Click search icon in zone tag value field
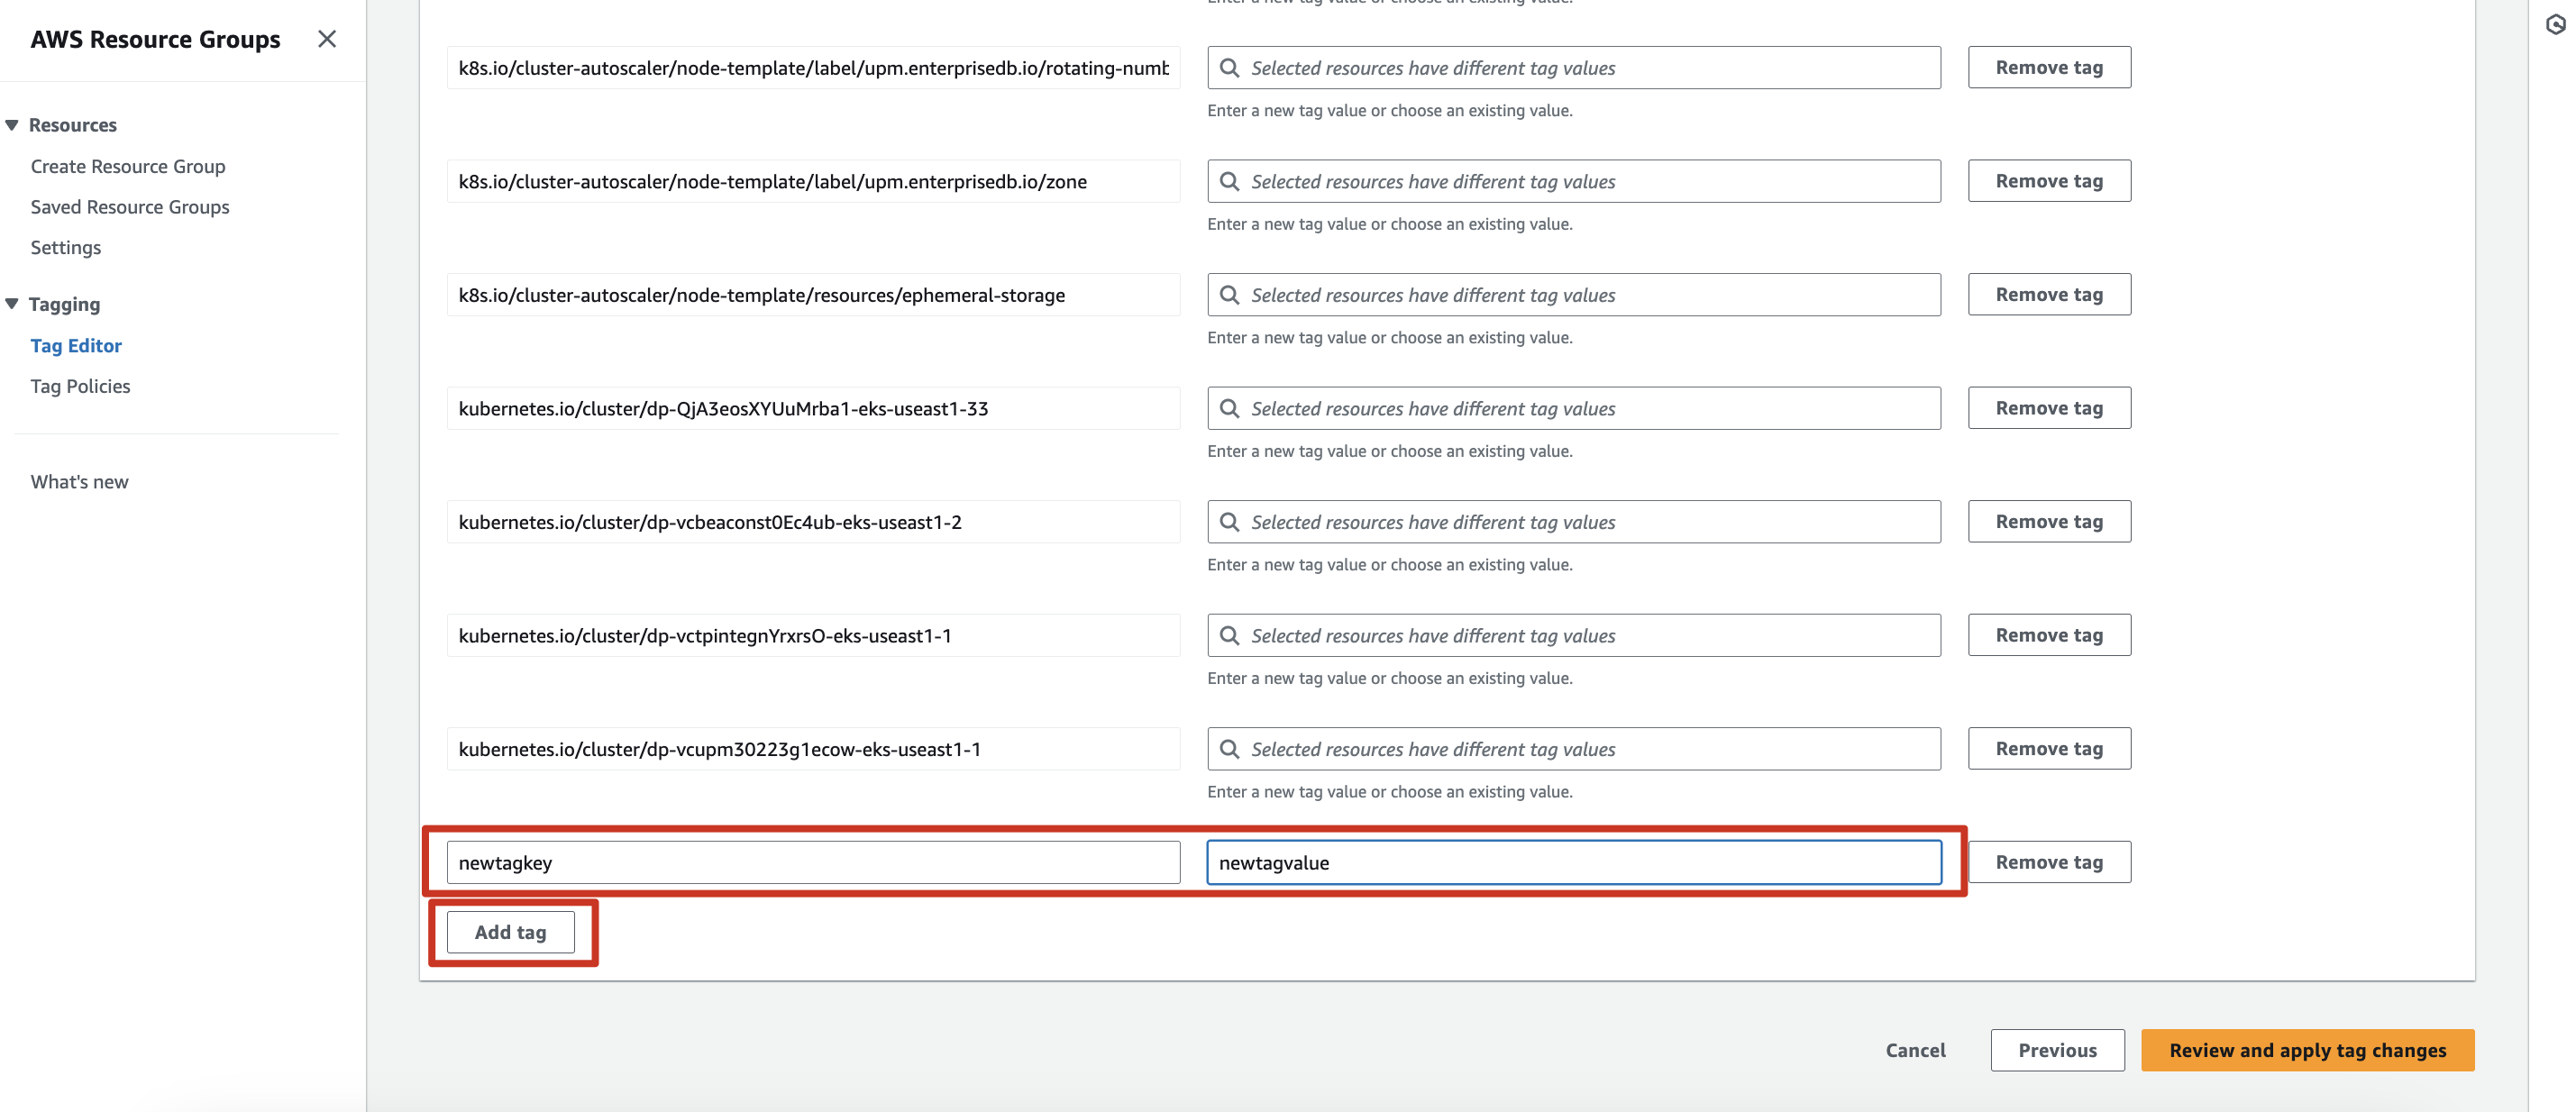The height and width of the screenshot is (1112, 2576). pos(1230,181)
